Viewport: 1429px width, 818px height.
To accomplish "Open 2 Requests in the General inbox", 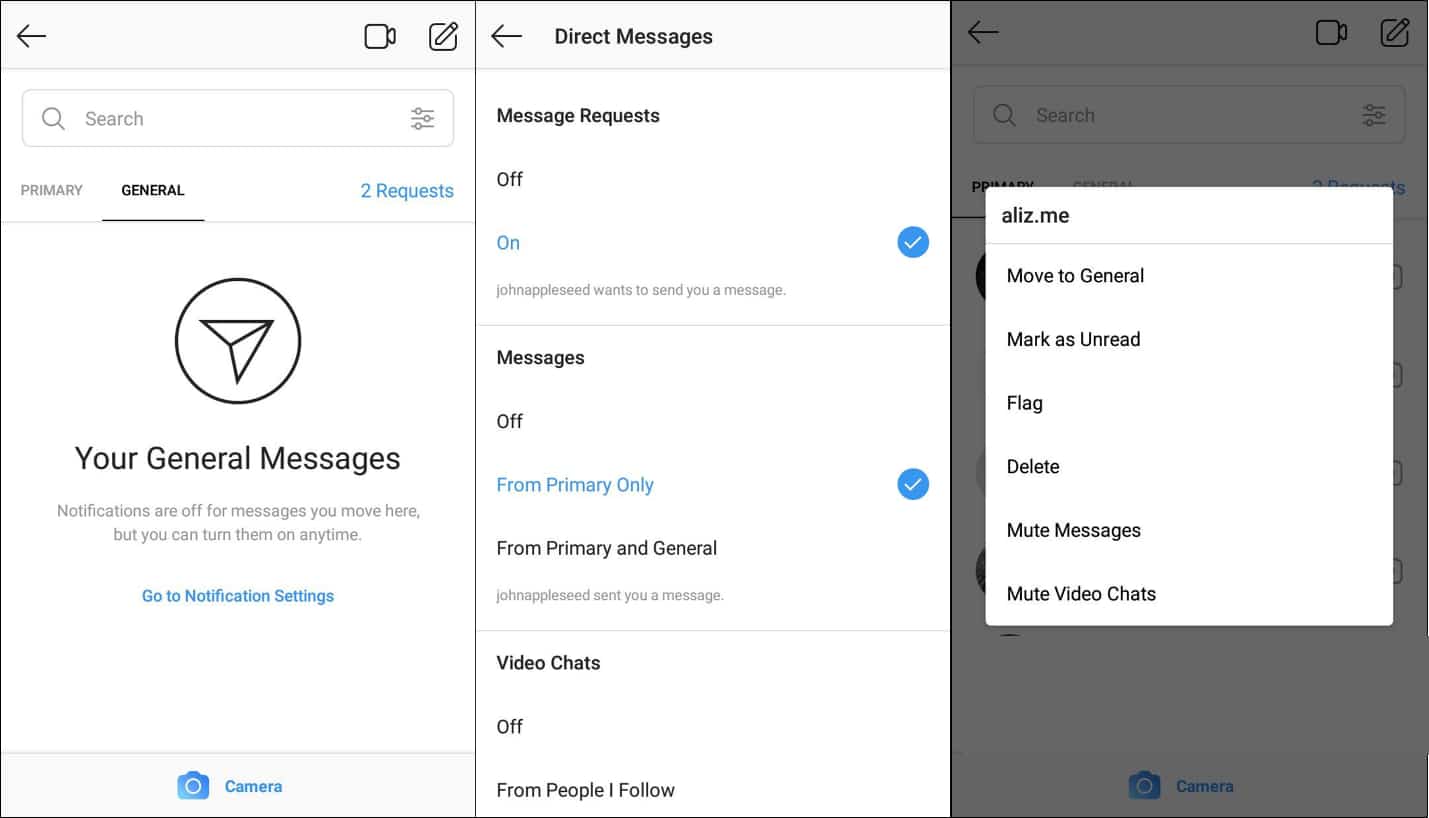I will coord(407,191).
